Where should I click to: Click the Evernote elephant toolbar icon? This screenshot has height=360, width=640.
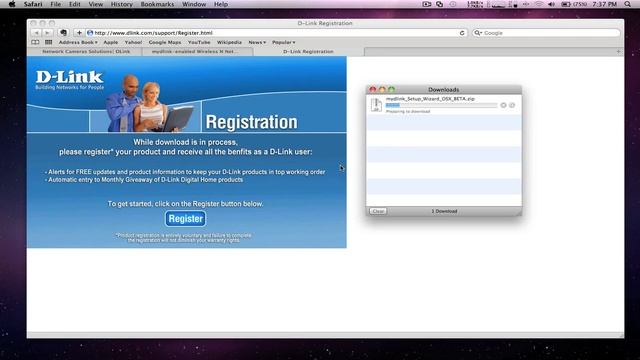point(63,33)
